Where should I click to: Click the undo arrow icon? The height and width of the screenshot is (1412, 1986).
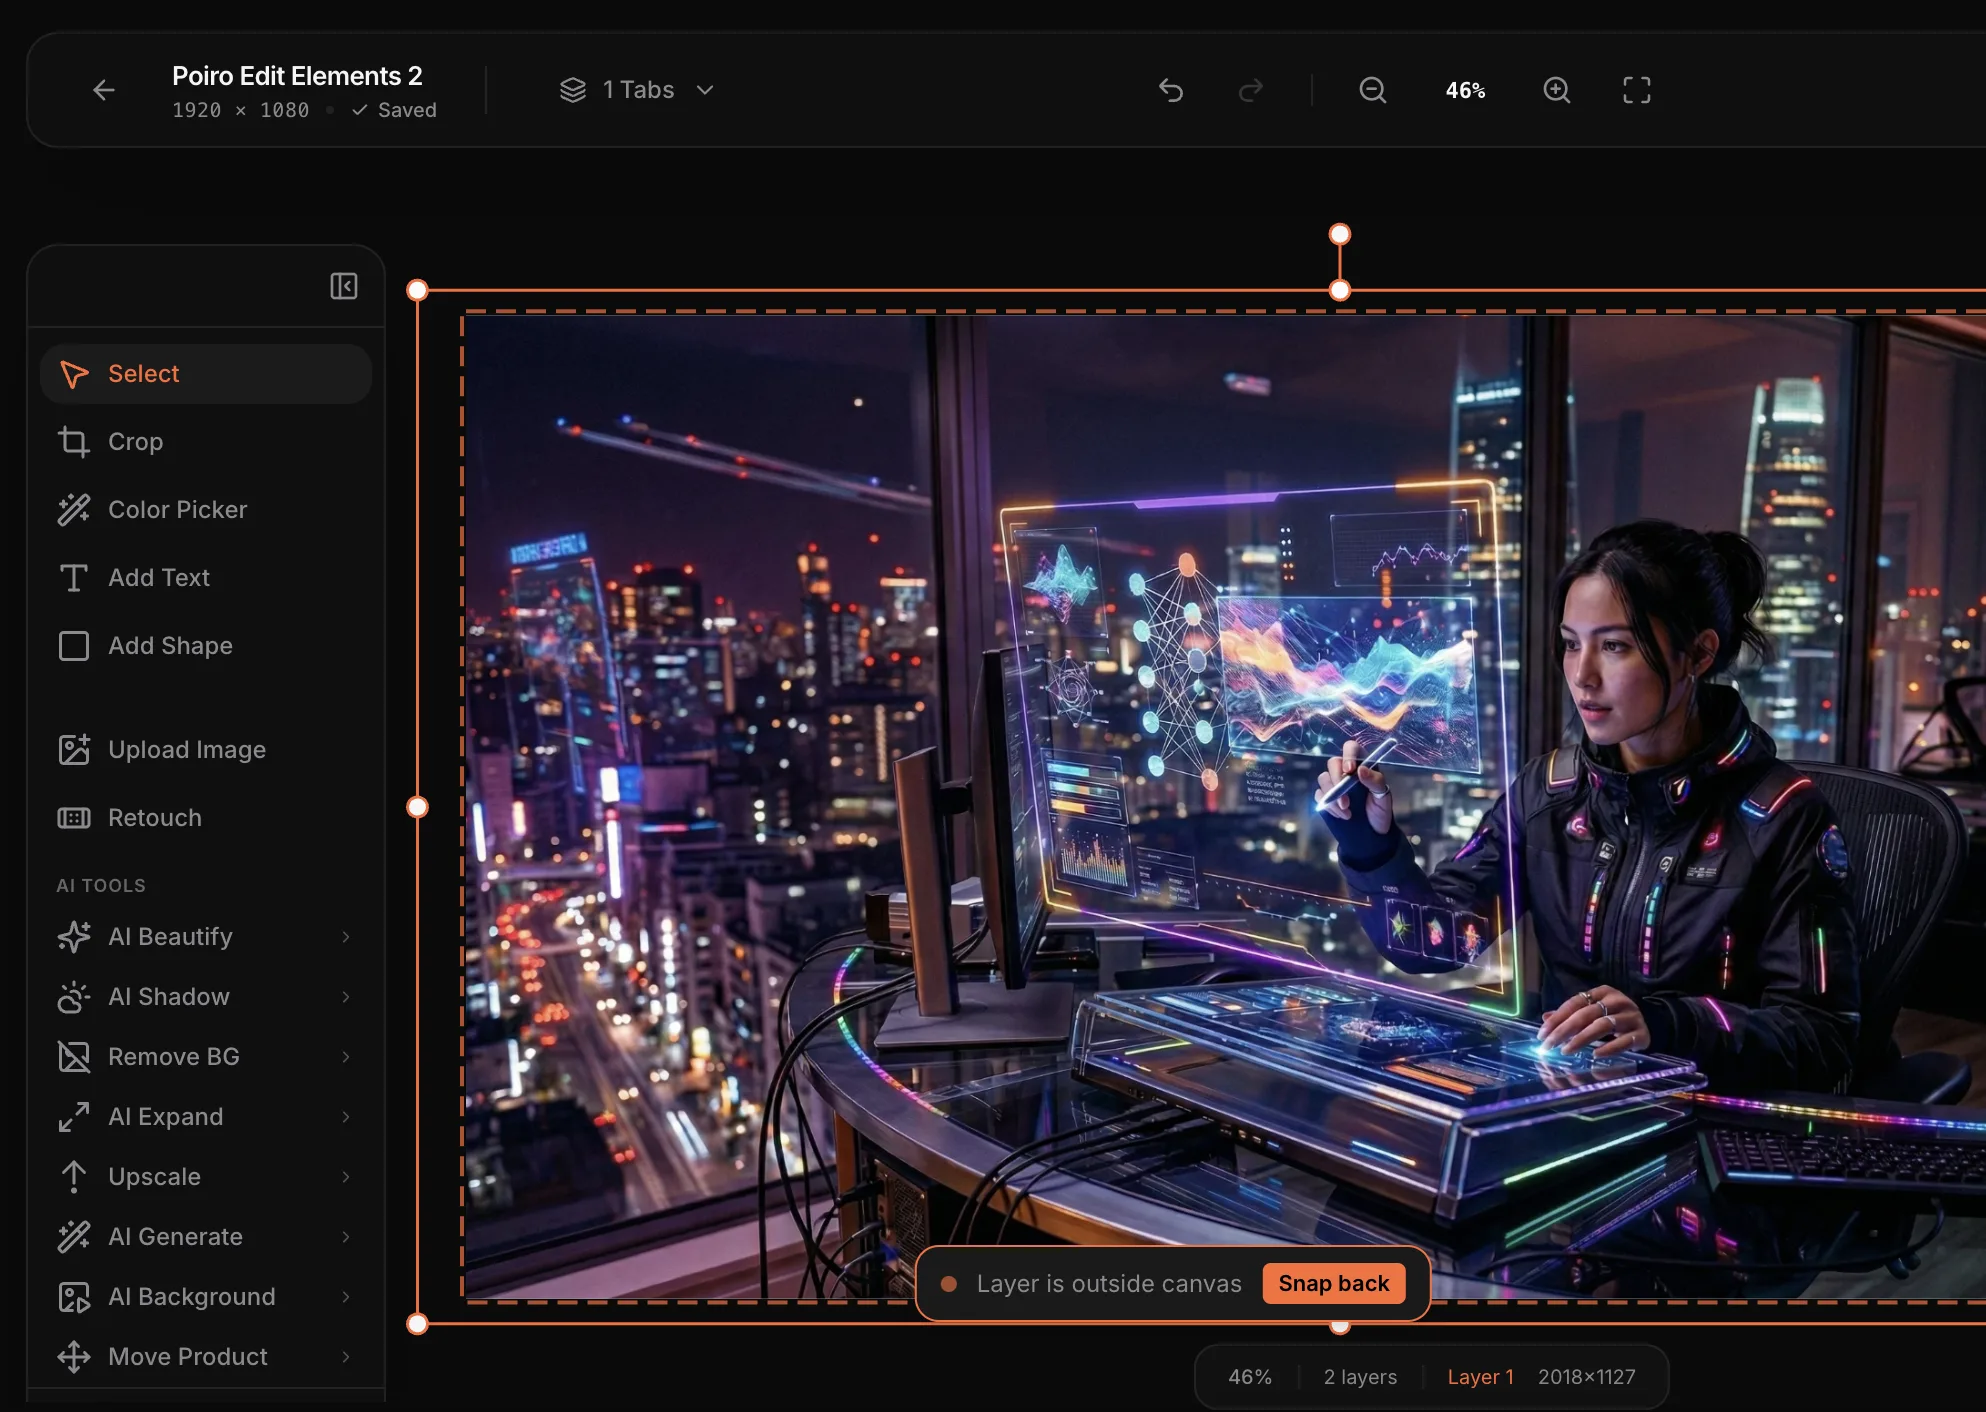tap(1171, 90)
